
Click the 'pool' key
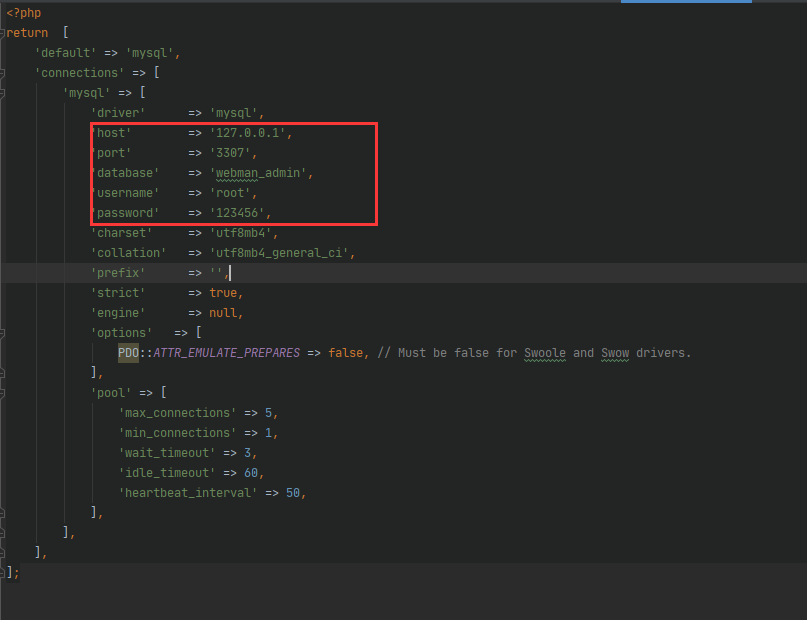pyautogui.click(x=111, y=393)
